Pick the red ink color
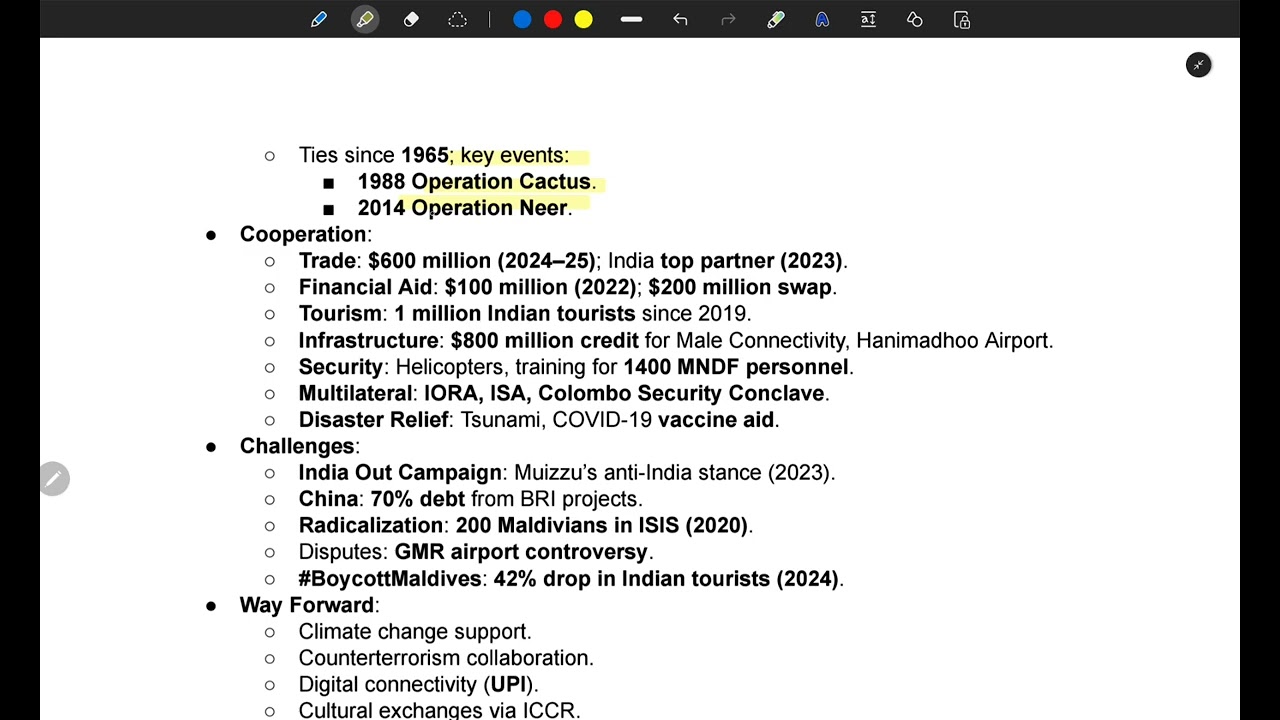The image size is (1280, 720). point(553,20)
